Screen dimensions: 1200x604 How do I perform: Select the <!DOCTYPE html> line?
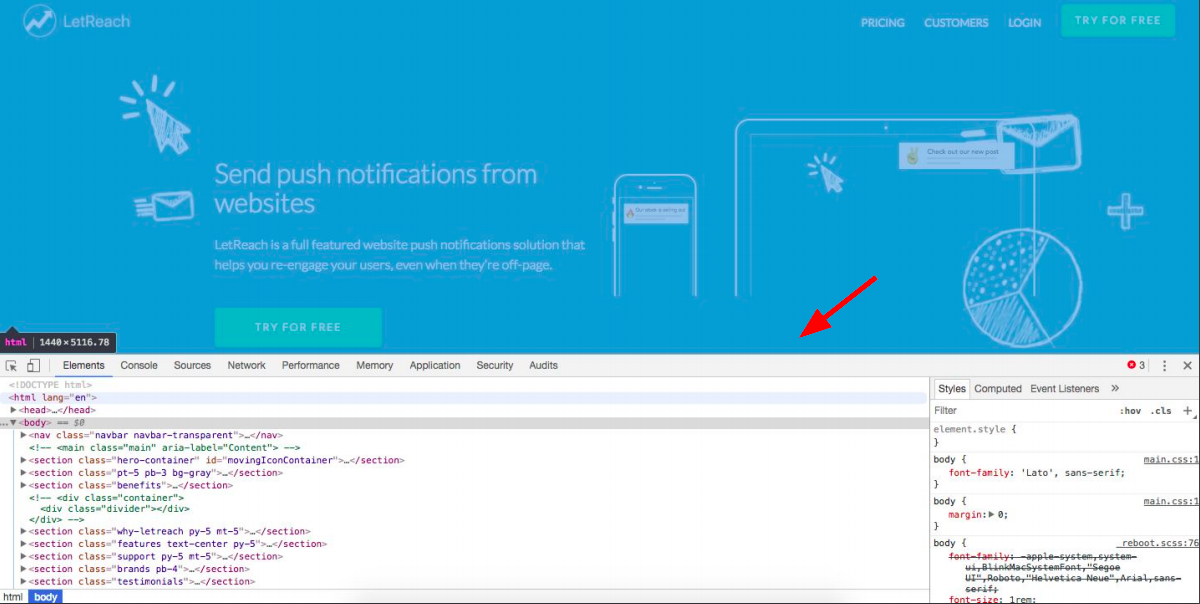[49, 385]
